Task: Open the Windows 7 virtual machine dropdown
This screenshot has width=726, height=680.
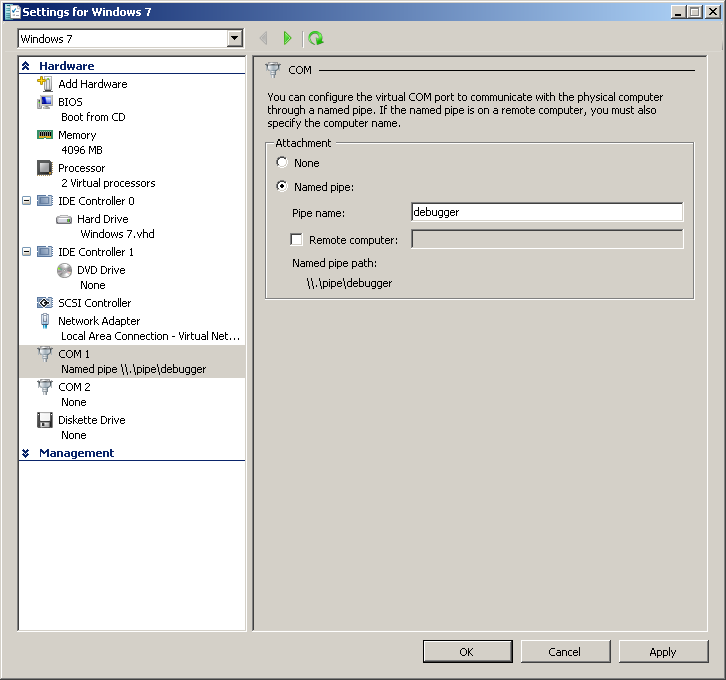Action: click(x=235, y=38)
